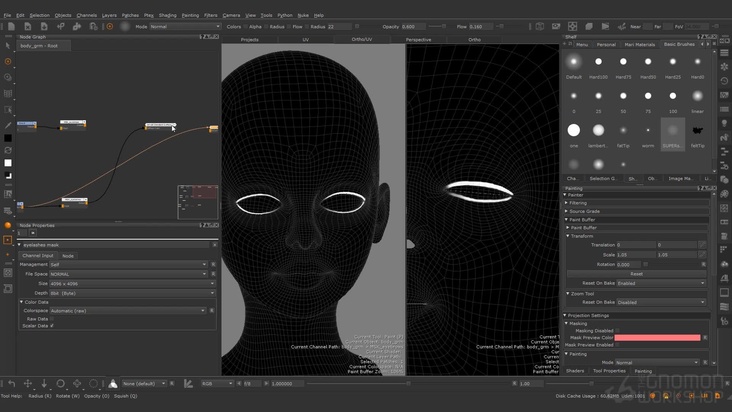Select the felt-tip splat brush preset
This screenshot has width=732, height=412.
coord(697,131)
